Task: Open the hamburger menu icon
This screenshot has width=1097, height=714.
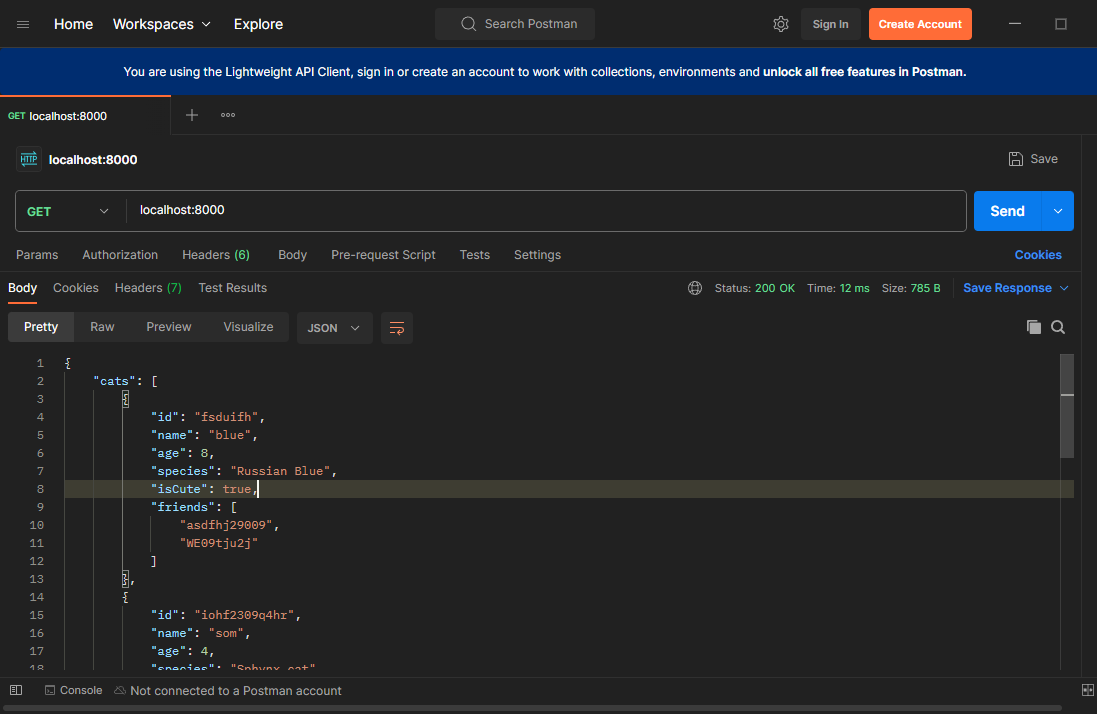Action: [23, 24]
